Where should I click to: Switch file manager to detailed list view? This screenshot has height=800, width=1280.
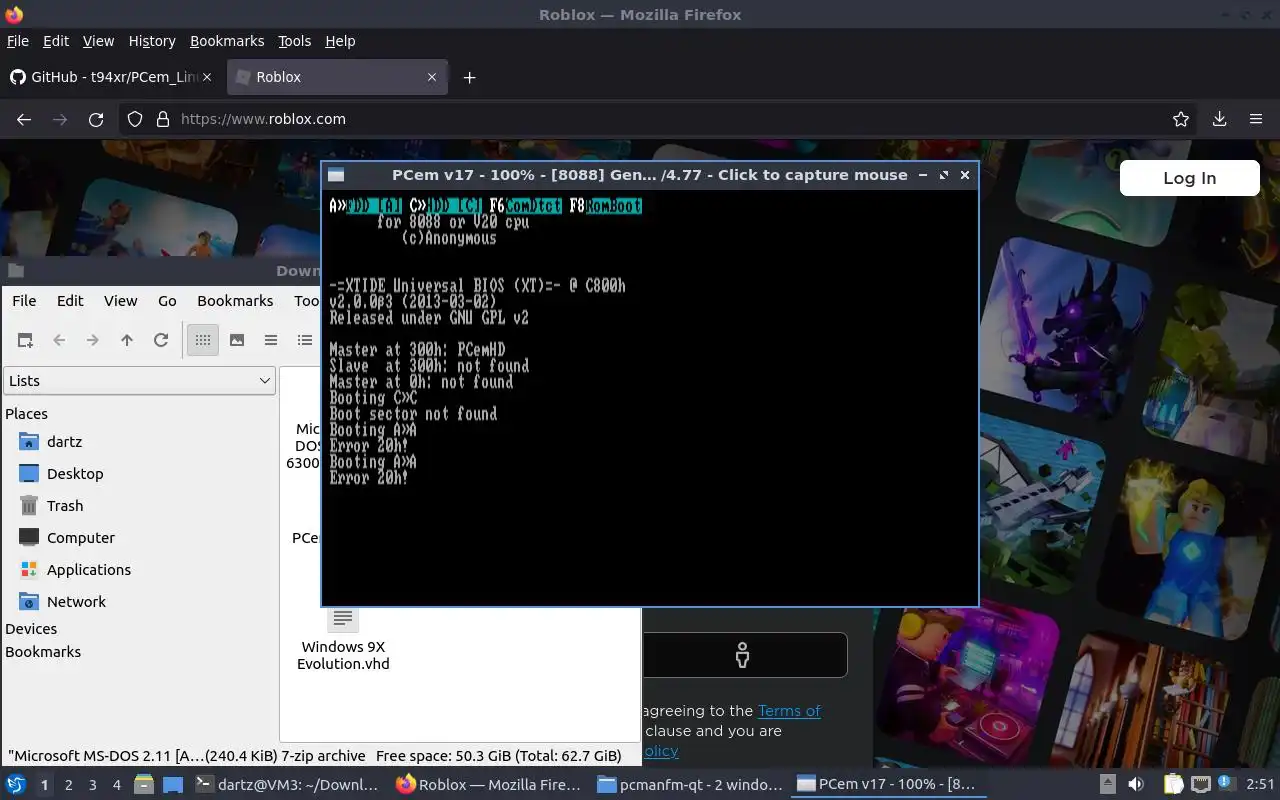(305, 340)
